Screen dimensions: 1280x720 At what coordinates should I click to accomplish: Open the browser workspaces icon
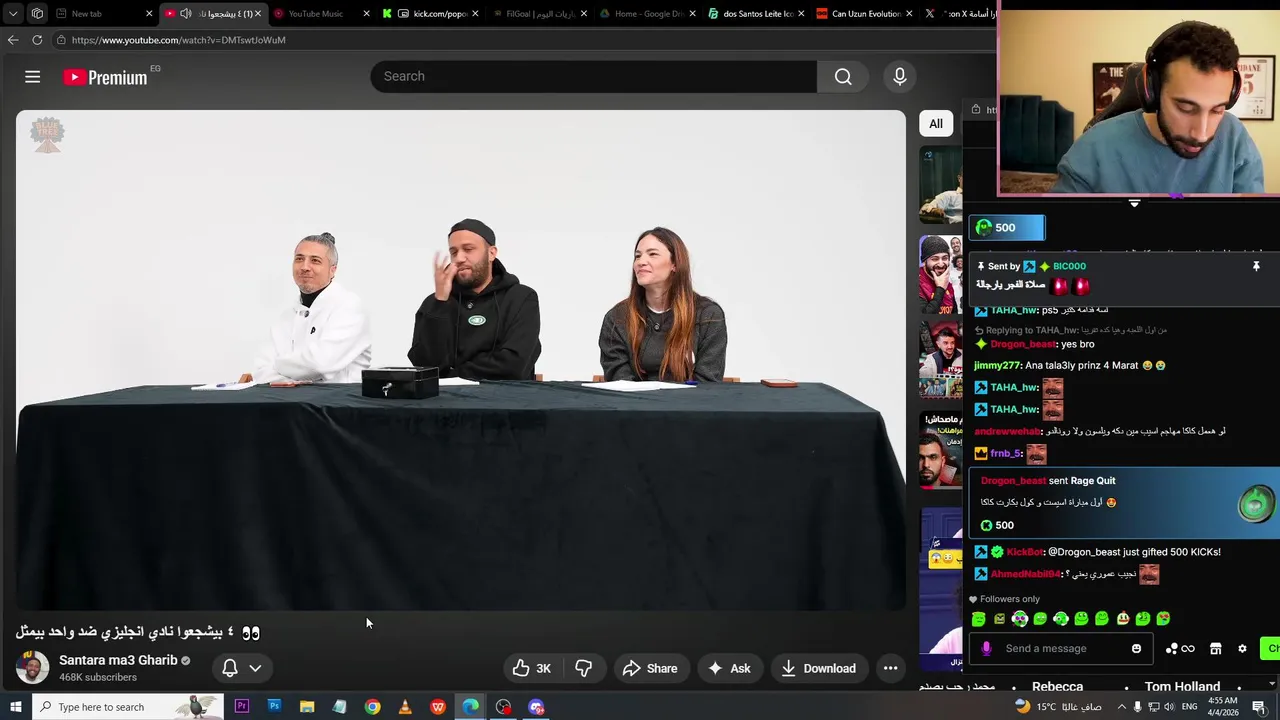tap(37, 14)
